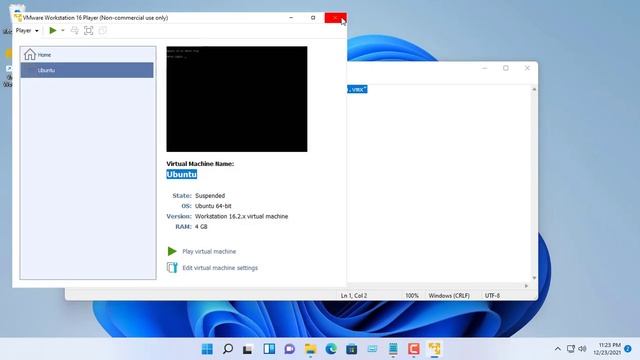Open the red Camtasia taskbar icon

[413, 349]
